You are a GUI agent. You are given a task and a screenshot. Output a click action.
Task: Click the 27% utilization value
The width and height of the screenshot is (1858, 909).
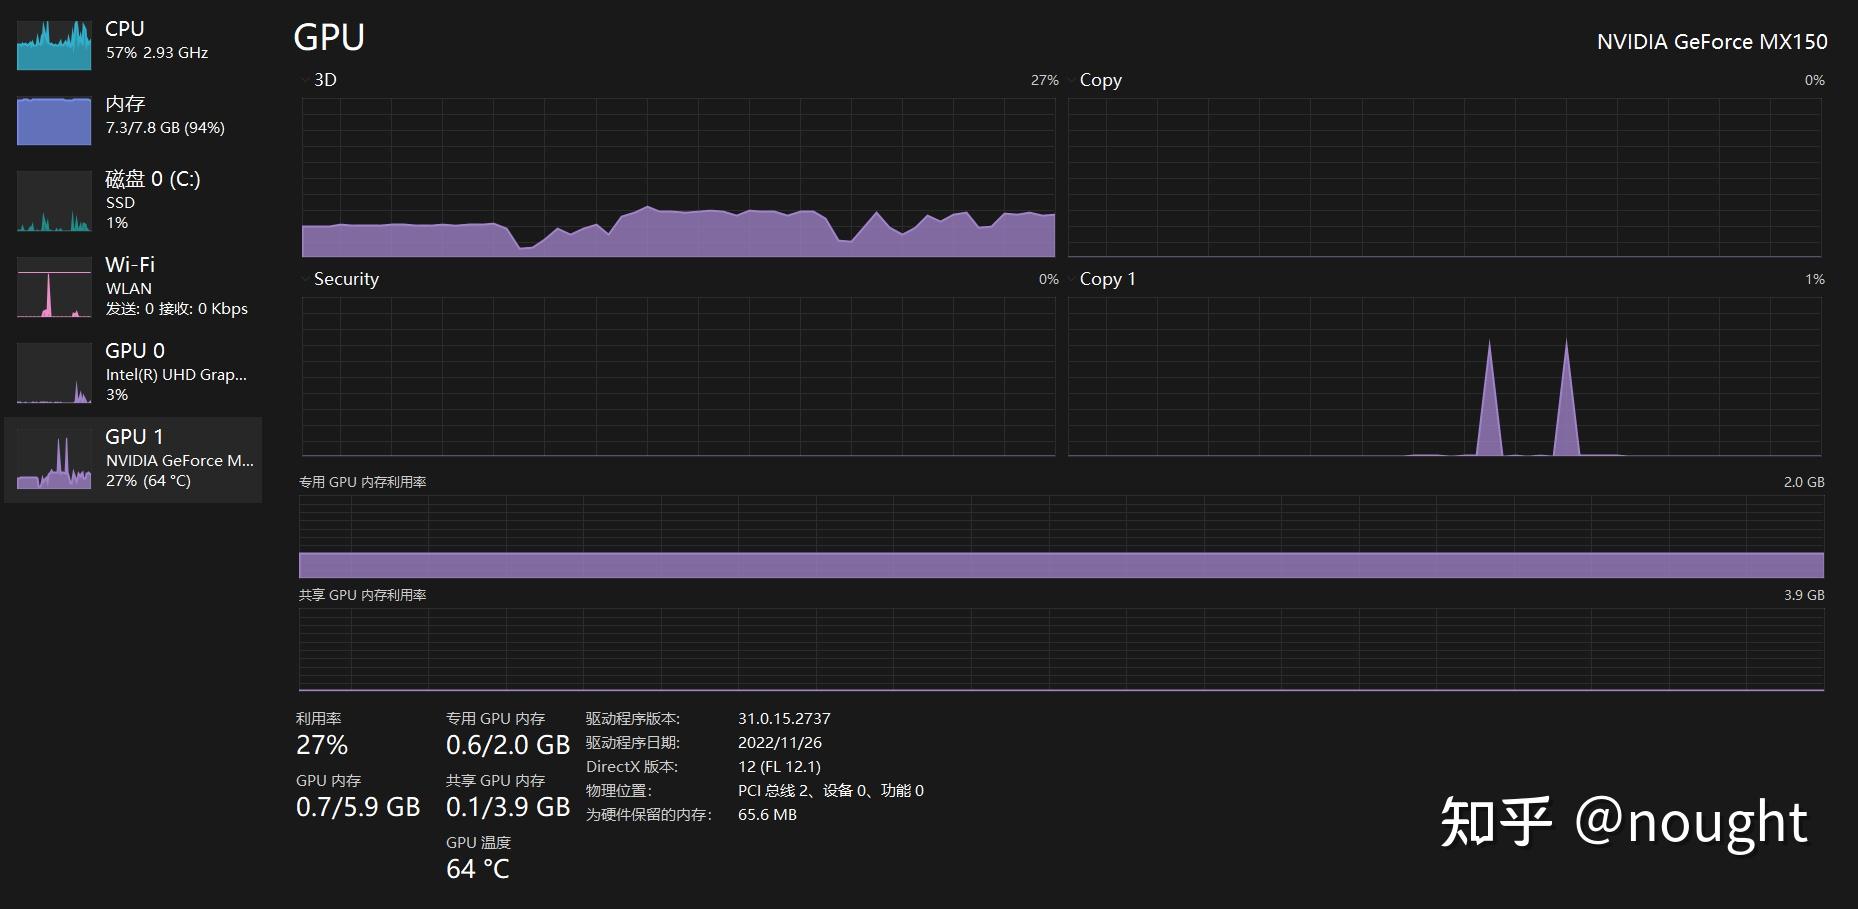322,745
